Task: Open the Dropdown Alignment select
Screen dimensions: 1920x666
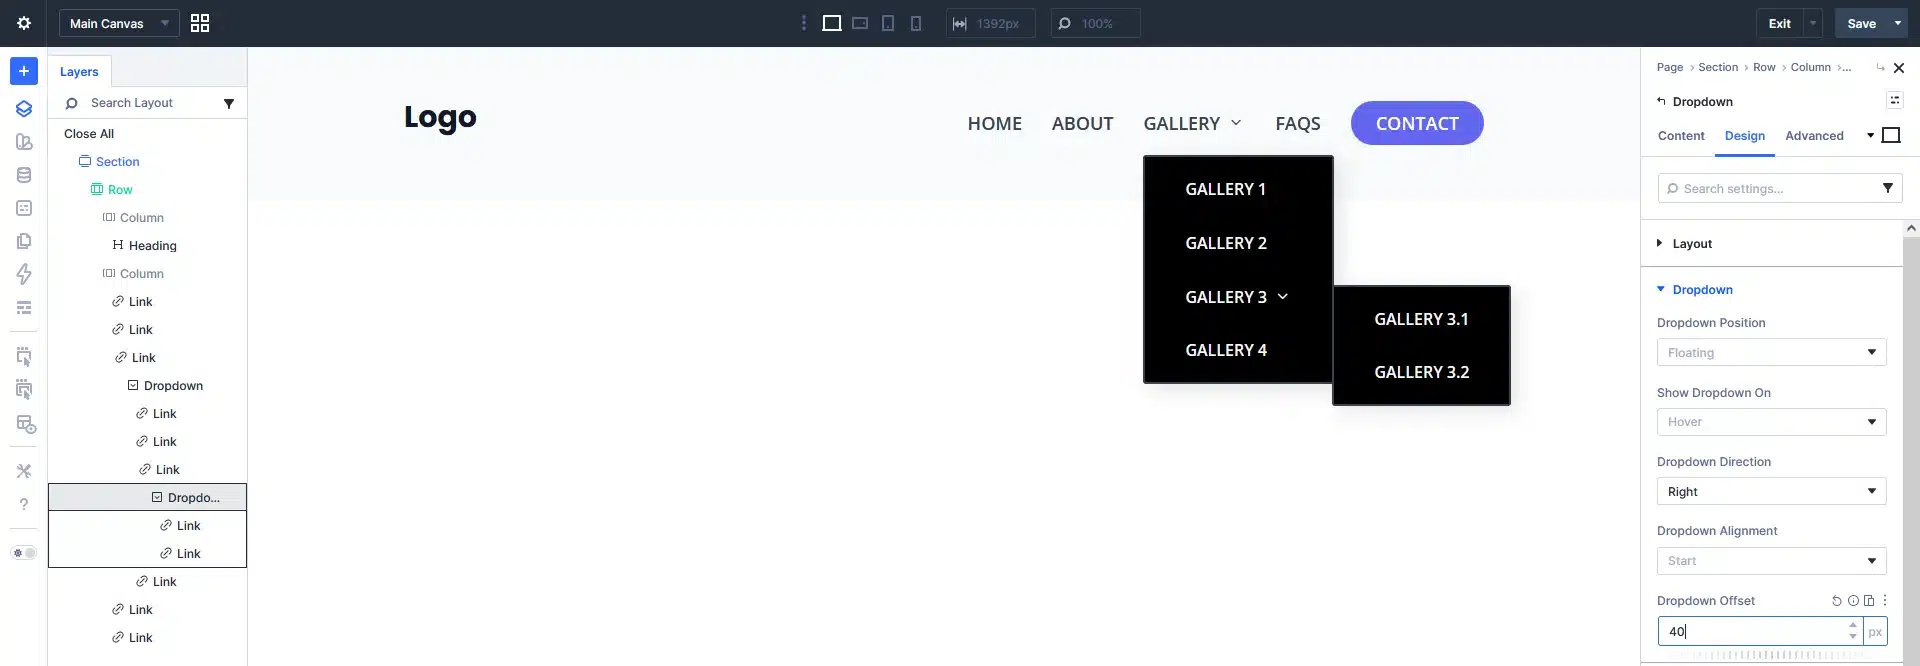Action: click(x=1771, y=561)
